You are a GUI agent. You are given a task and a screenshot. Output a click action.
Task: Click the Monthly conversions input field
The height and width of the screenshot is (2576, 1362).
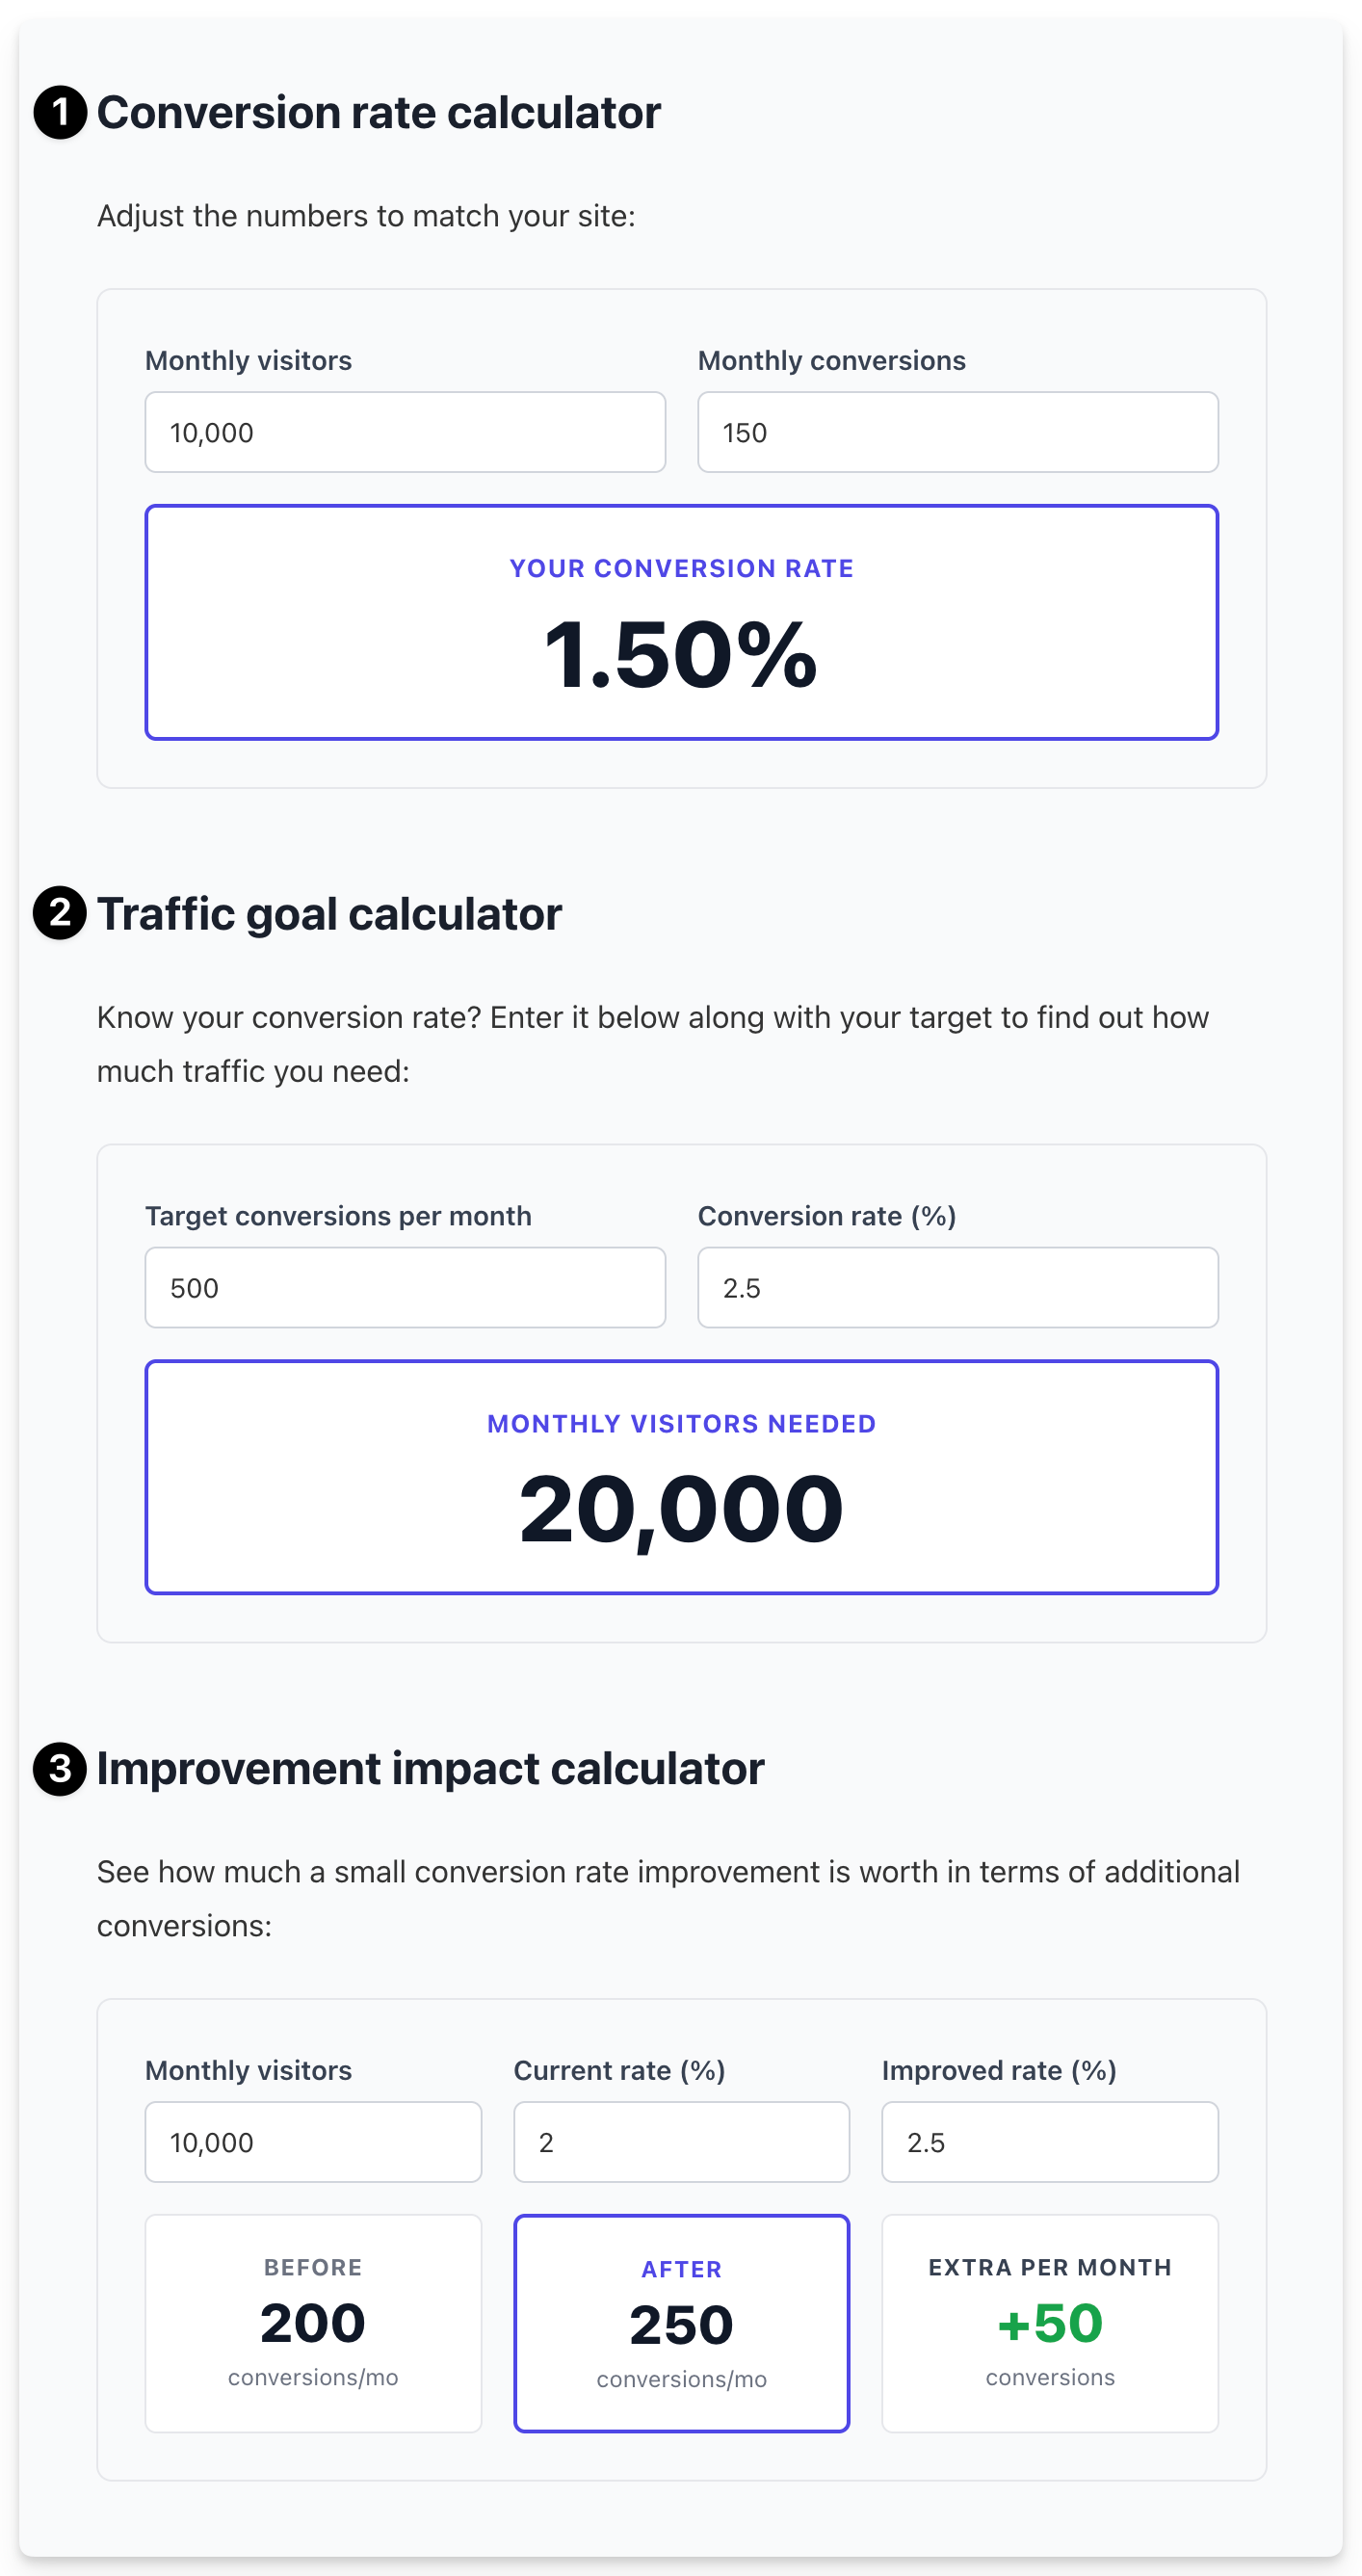[x=957, y=432]
